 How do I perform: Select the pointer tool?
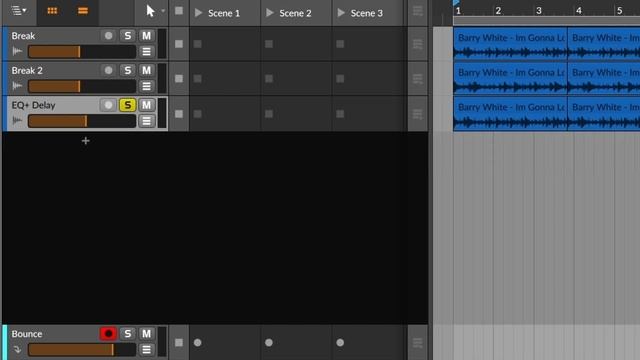pos(151,11)
